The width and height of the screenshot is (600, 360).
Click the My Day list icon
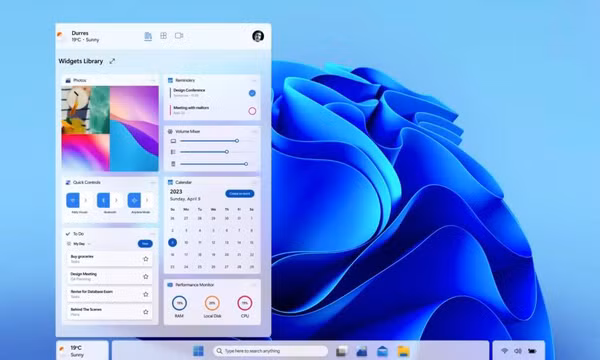(x=69, y=244)
